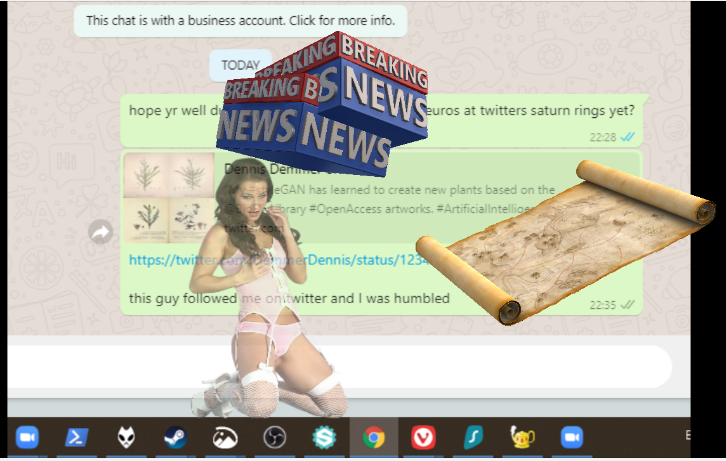726x461 pixels.
Task: Select the Google Chrome taskbar icon
Action: pyautogui.click(x=374, y=437)
